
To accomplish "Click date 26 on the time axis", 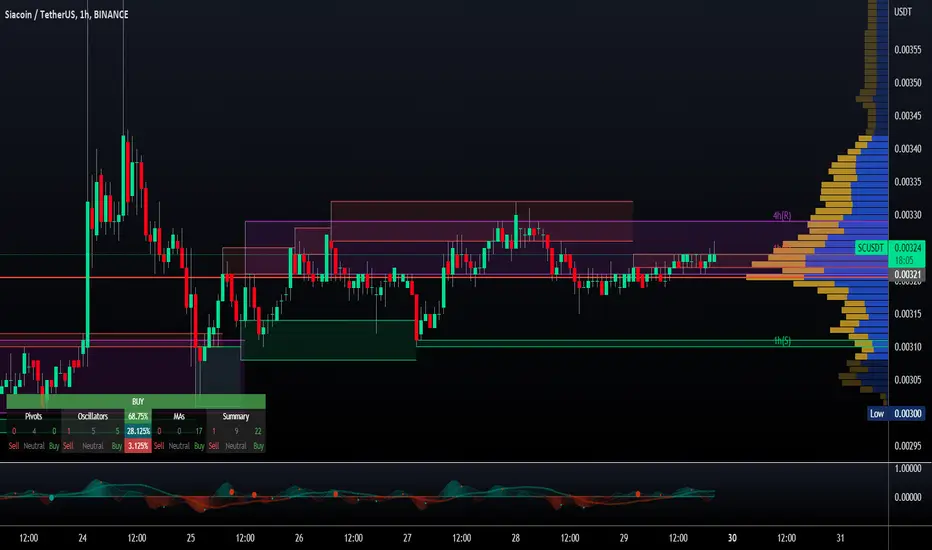I will [299, 538].
